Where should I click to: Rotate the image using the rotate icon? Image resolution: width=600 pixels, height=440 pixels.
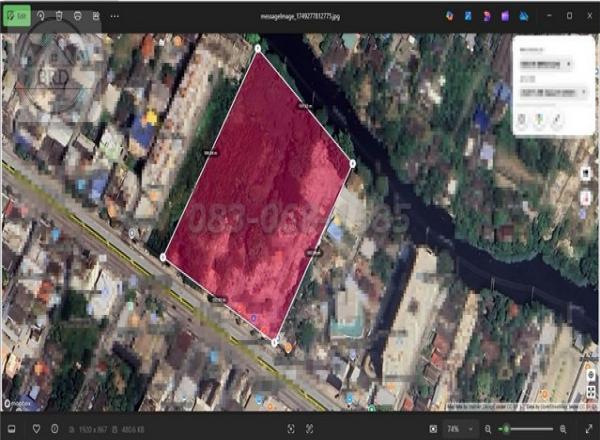point(41,16)
